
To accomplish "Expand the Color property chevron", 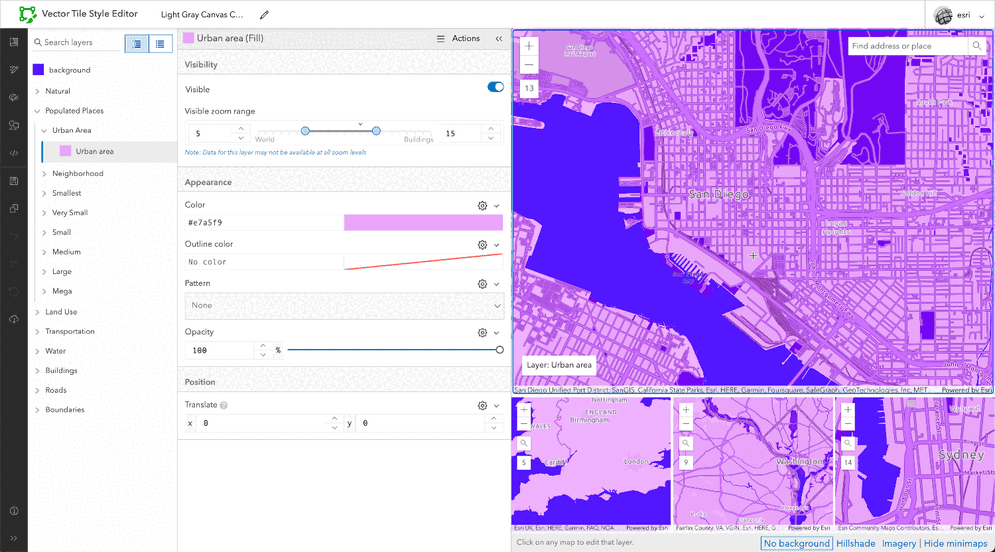I will (497, 206).
